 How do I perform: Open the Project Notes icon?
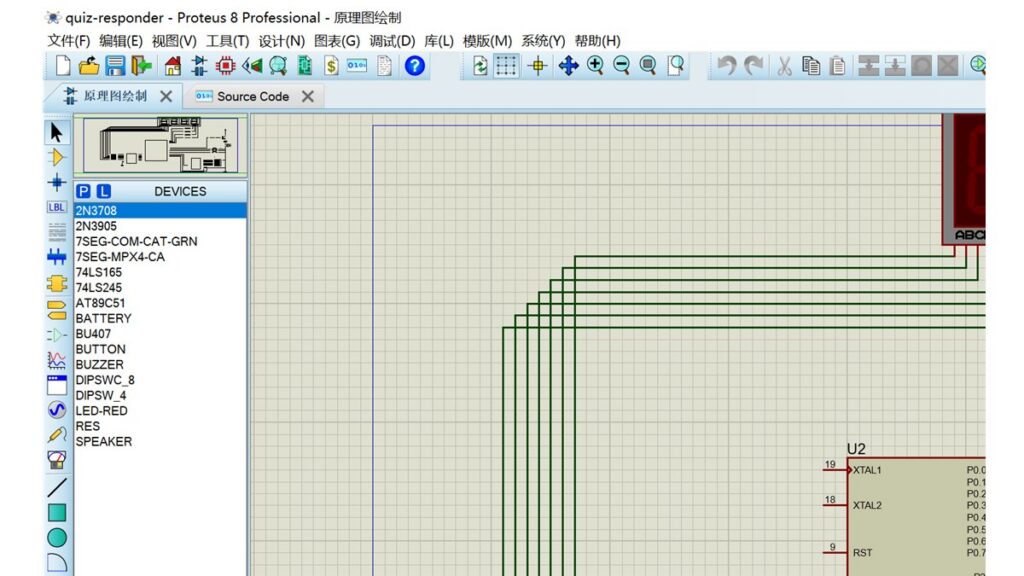(x=385, y=66)
